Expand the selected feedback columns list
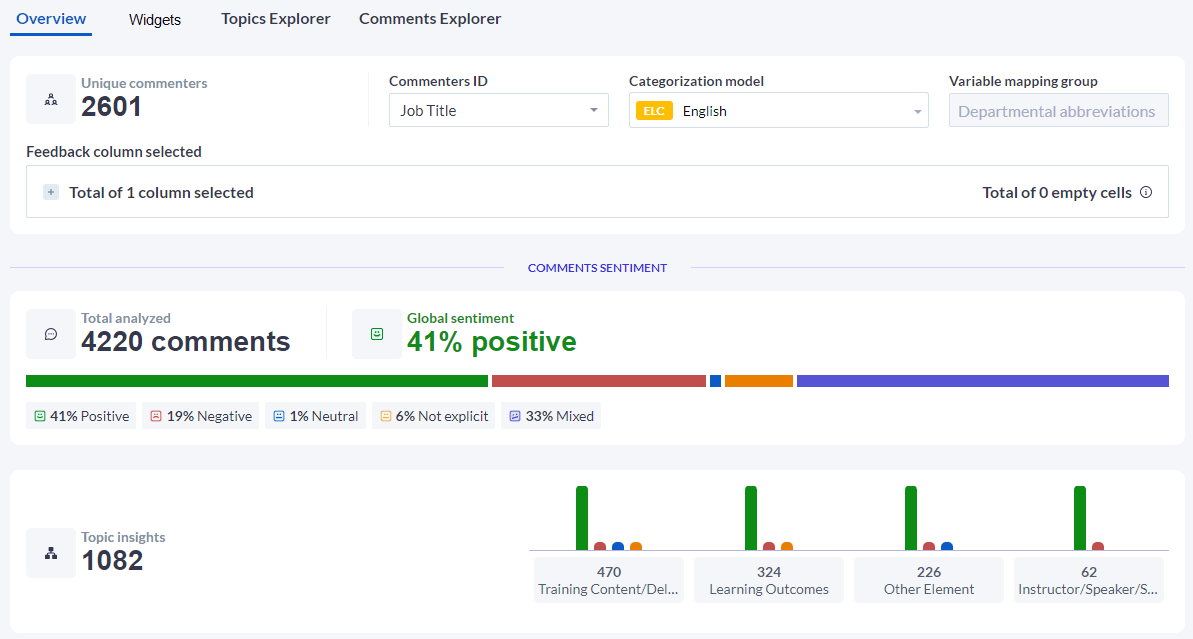 click(x=51, y=192)
